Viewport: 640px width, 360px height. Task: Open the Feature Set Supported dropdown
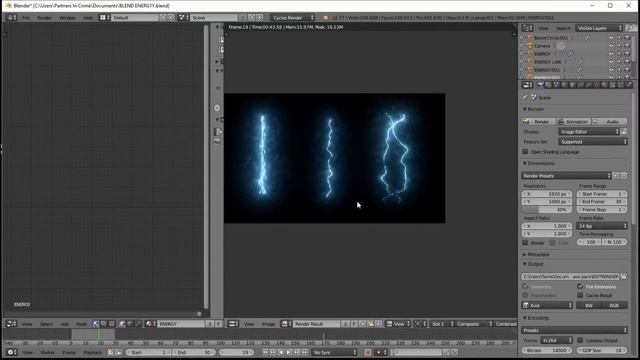point(593,142)
